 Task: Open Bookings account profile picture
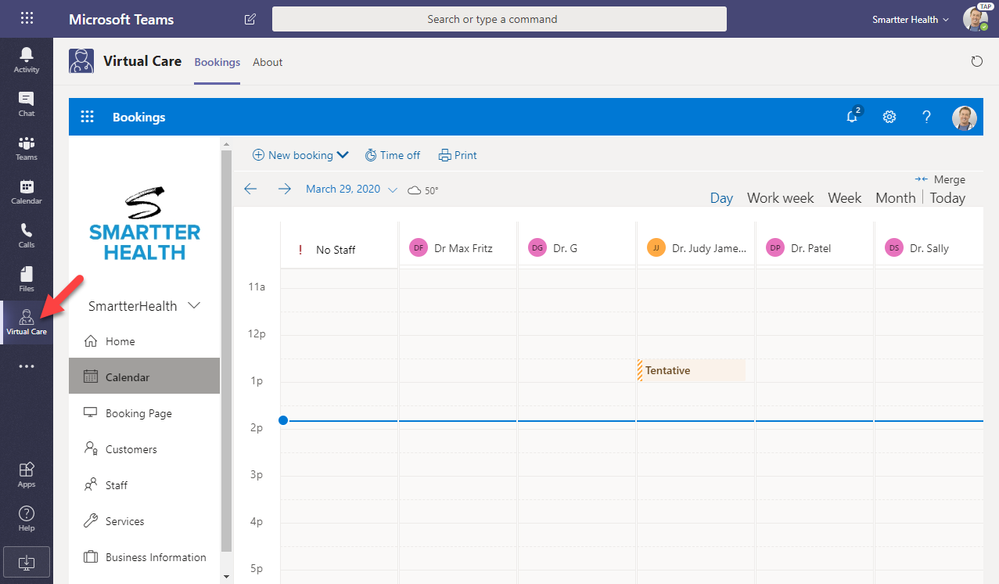pos(964,118)
